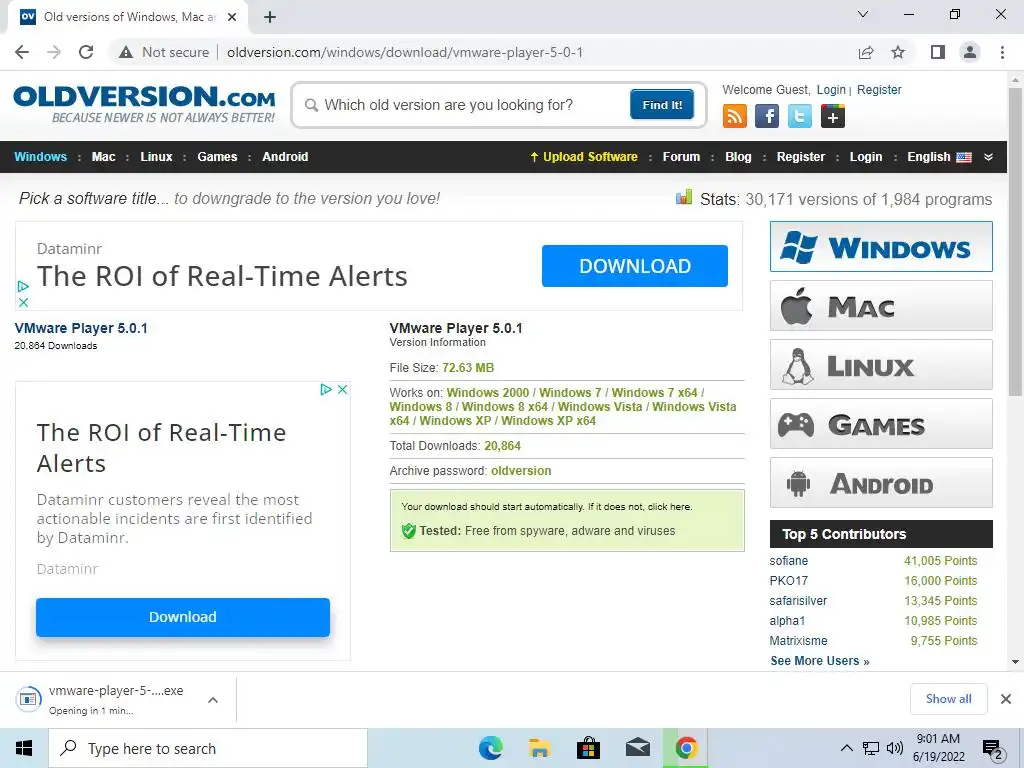Click AdChoices triangle on banner ad
This screenshot has height=768, width=1024.
(x=23, y=286)
